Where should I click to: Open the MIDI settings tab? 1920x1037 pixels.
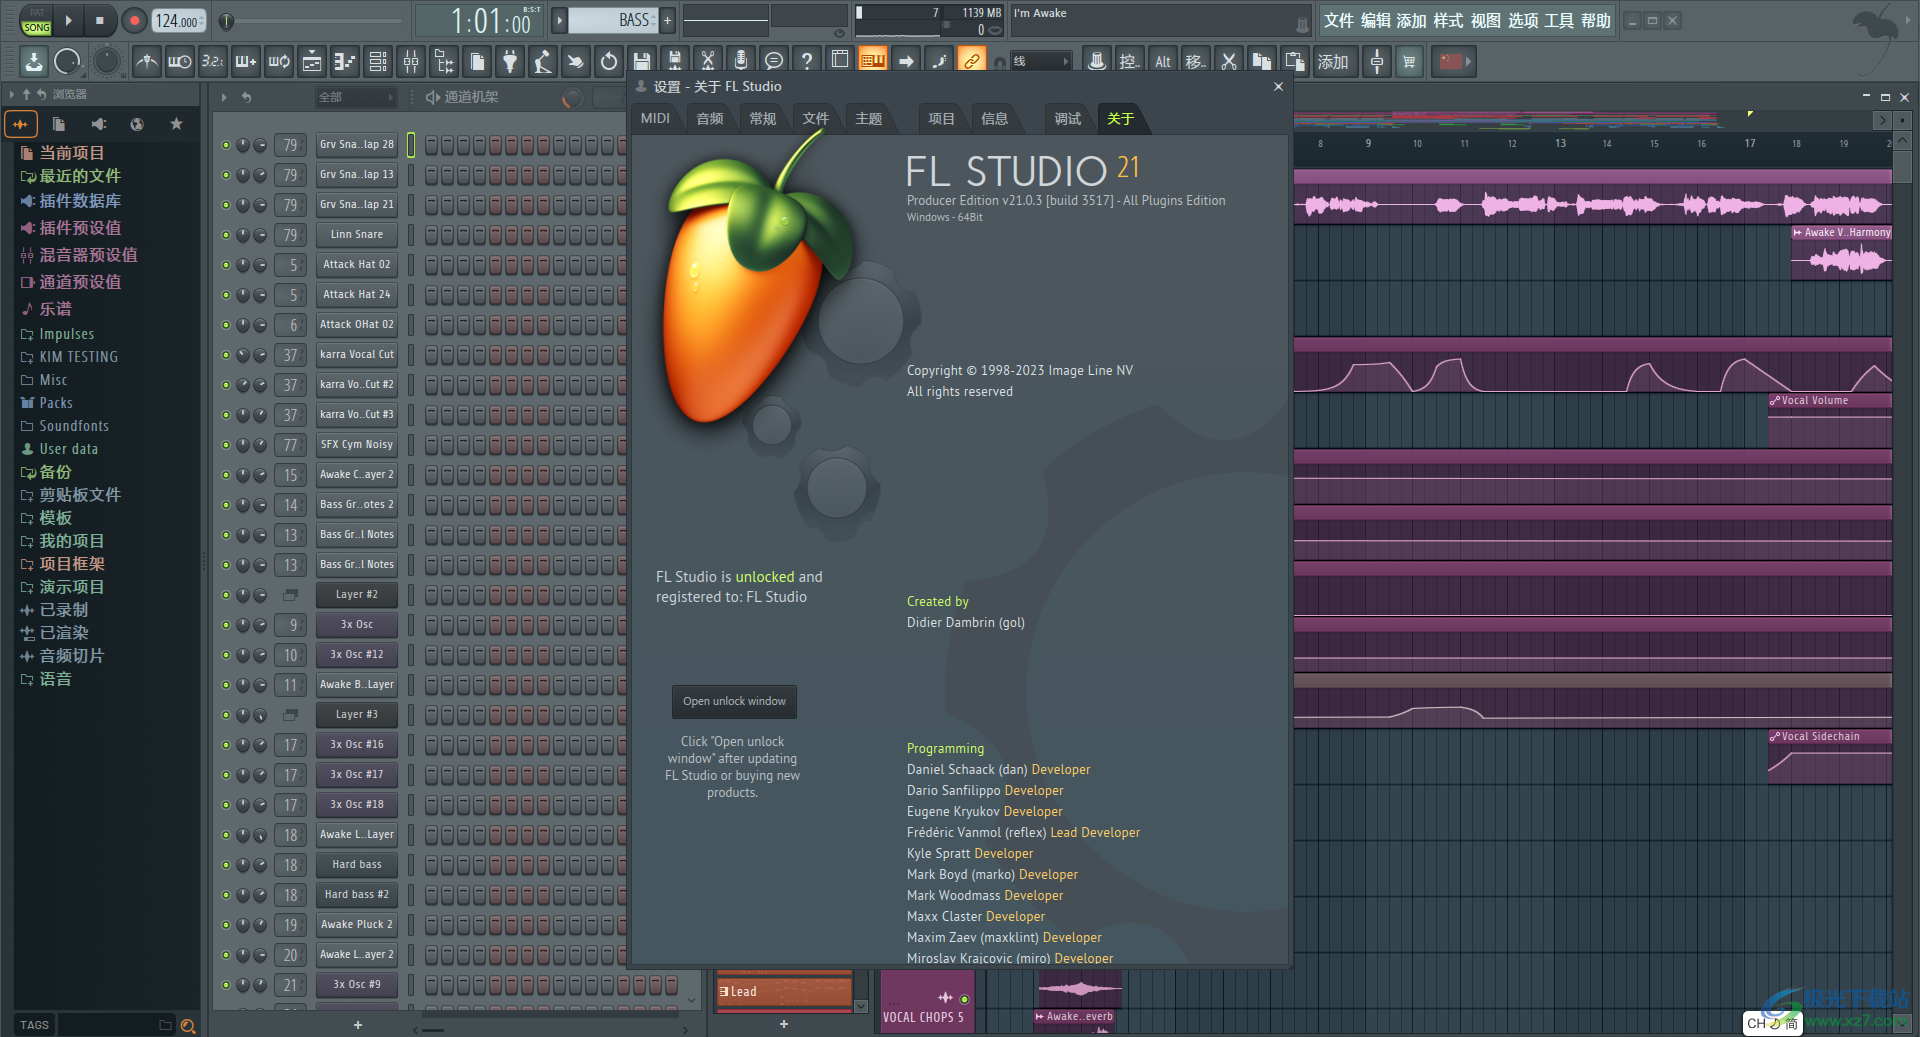655,119
